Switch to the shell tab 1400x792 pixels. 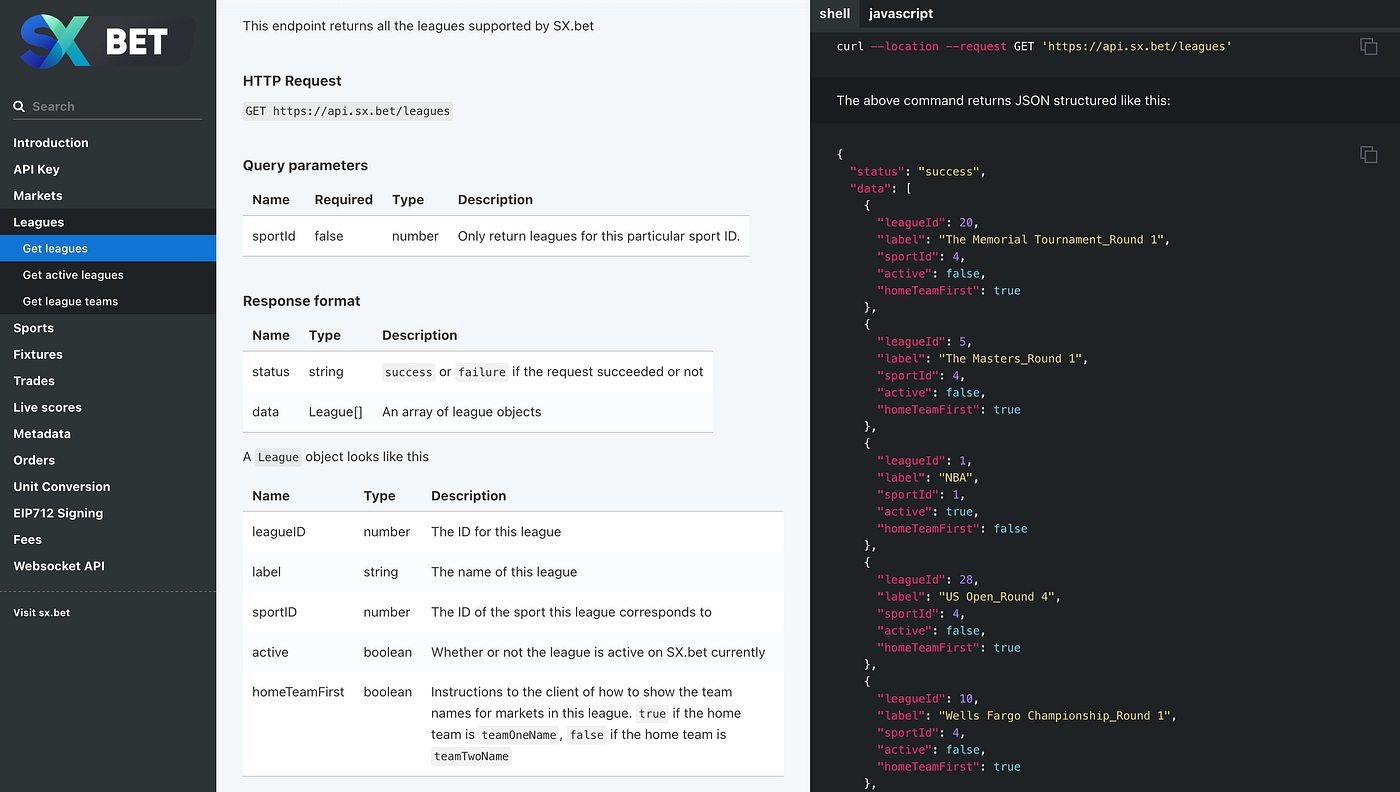(x=834, y=14)
